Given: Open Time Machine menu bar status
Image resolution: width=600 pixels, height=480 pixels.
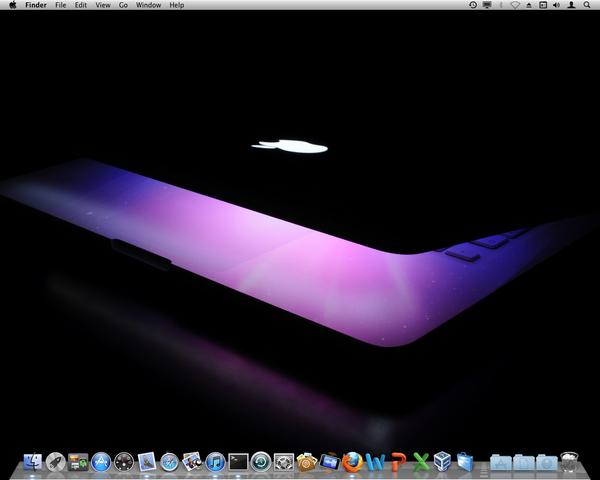Looking at the screenshot, I should tap(473, 5).
